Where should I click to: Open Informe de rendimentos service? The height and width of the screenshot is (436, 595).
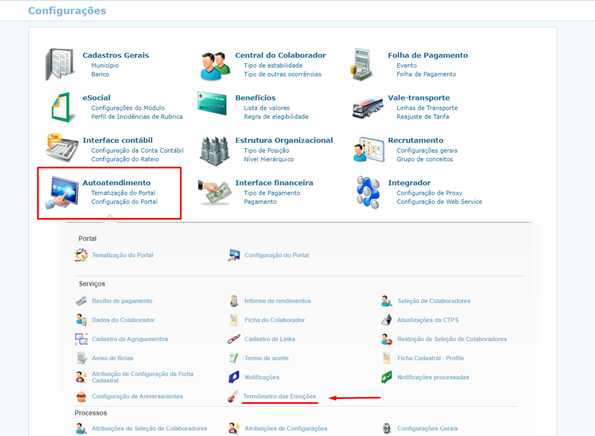tap(277, 301)
